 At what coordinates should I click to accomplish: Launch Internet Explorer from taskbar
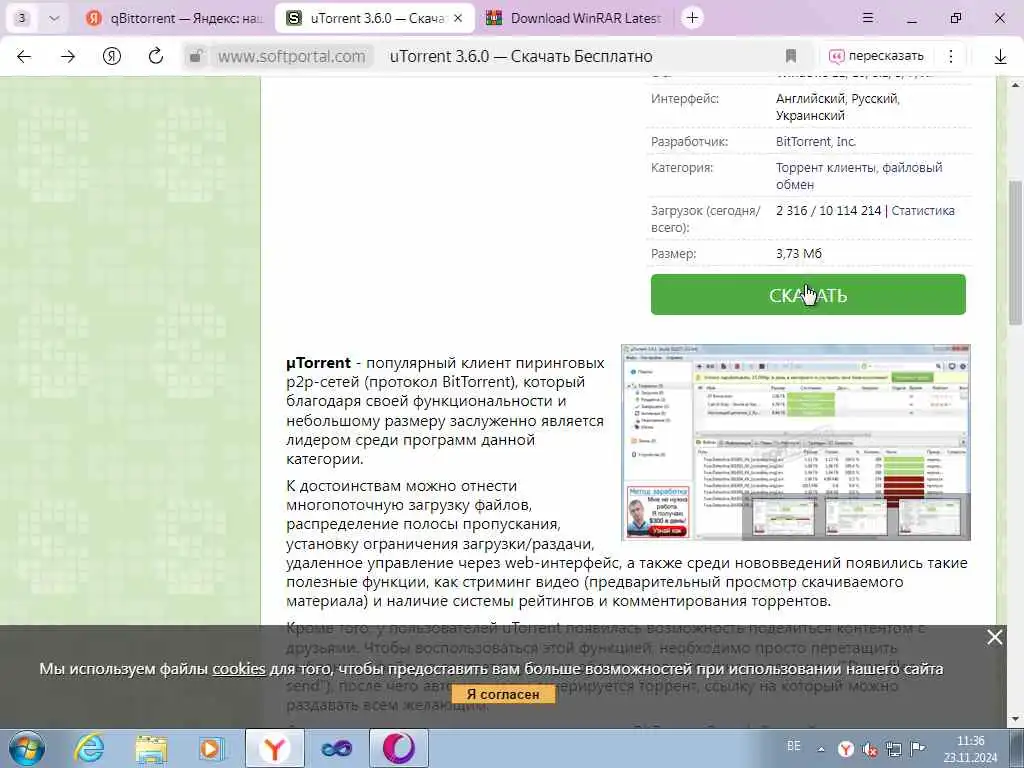point(89,748)
